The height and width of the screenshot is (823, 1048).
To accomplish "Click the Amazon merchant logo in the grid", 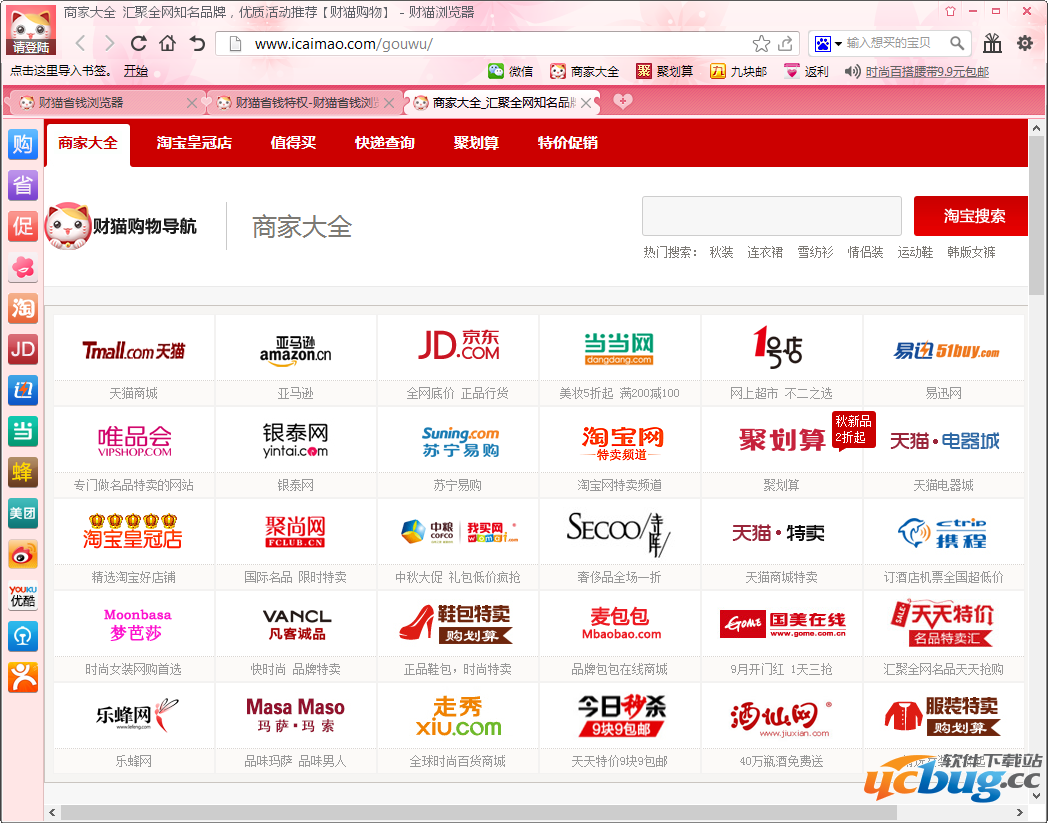I will click(295, 352).
